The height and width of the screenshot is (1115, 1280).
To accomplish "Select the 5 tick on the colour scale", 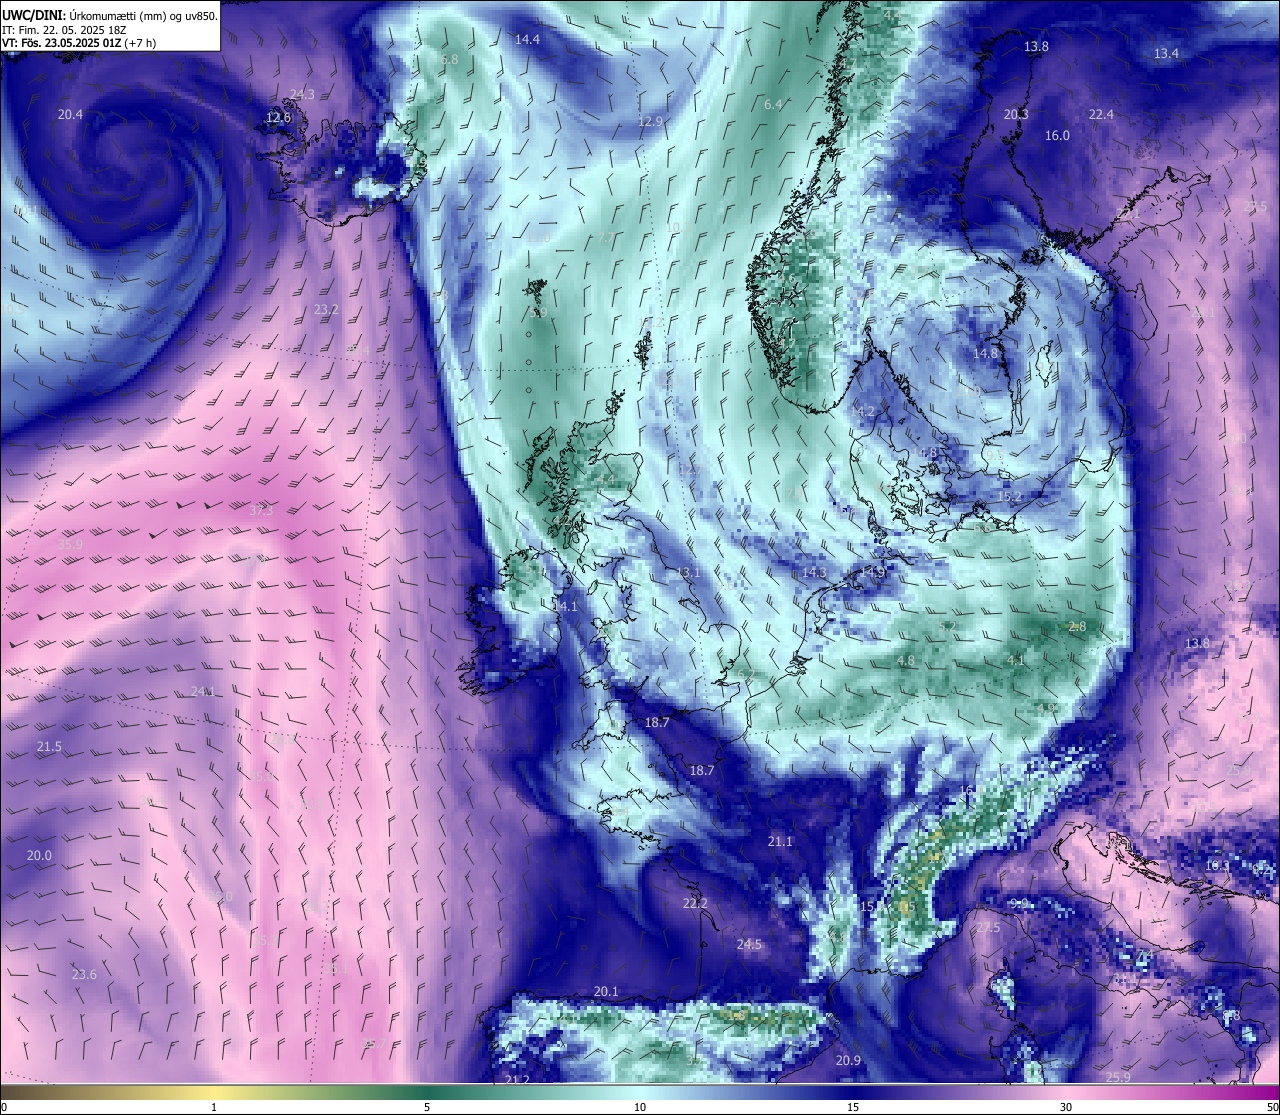I will pyautogui.click(x=427, y=1107).
